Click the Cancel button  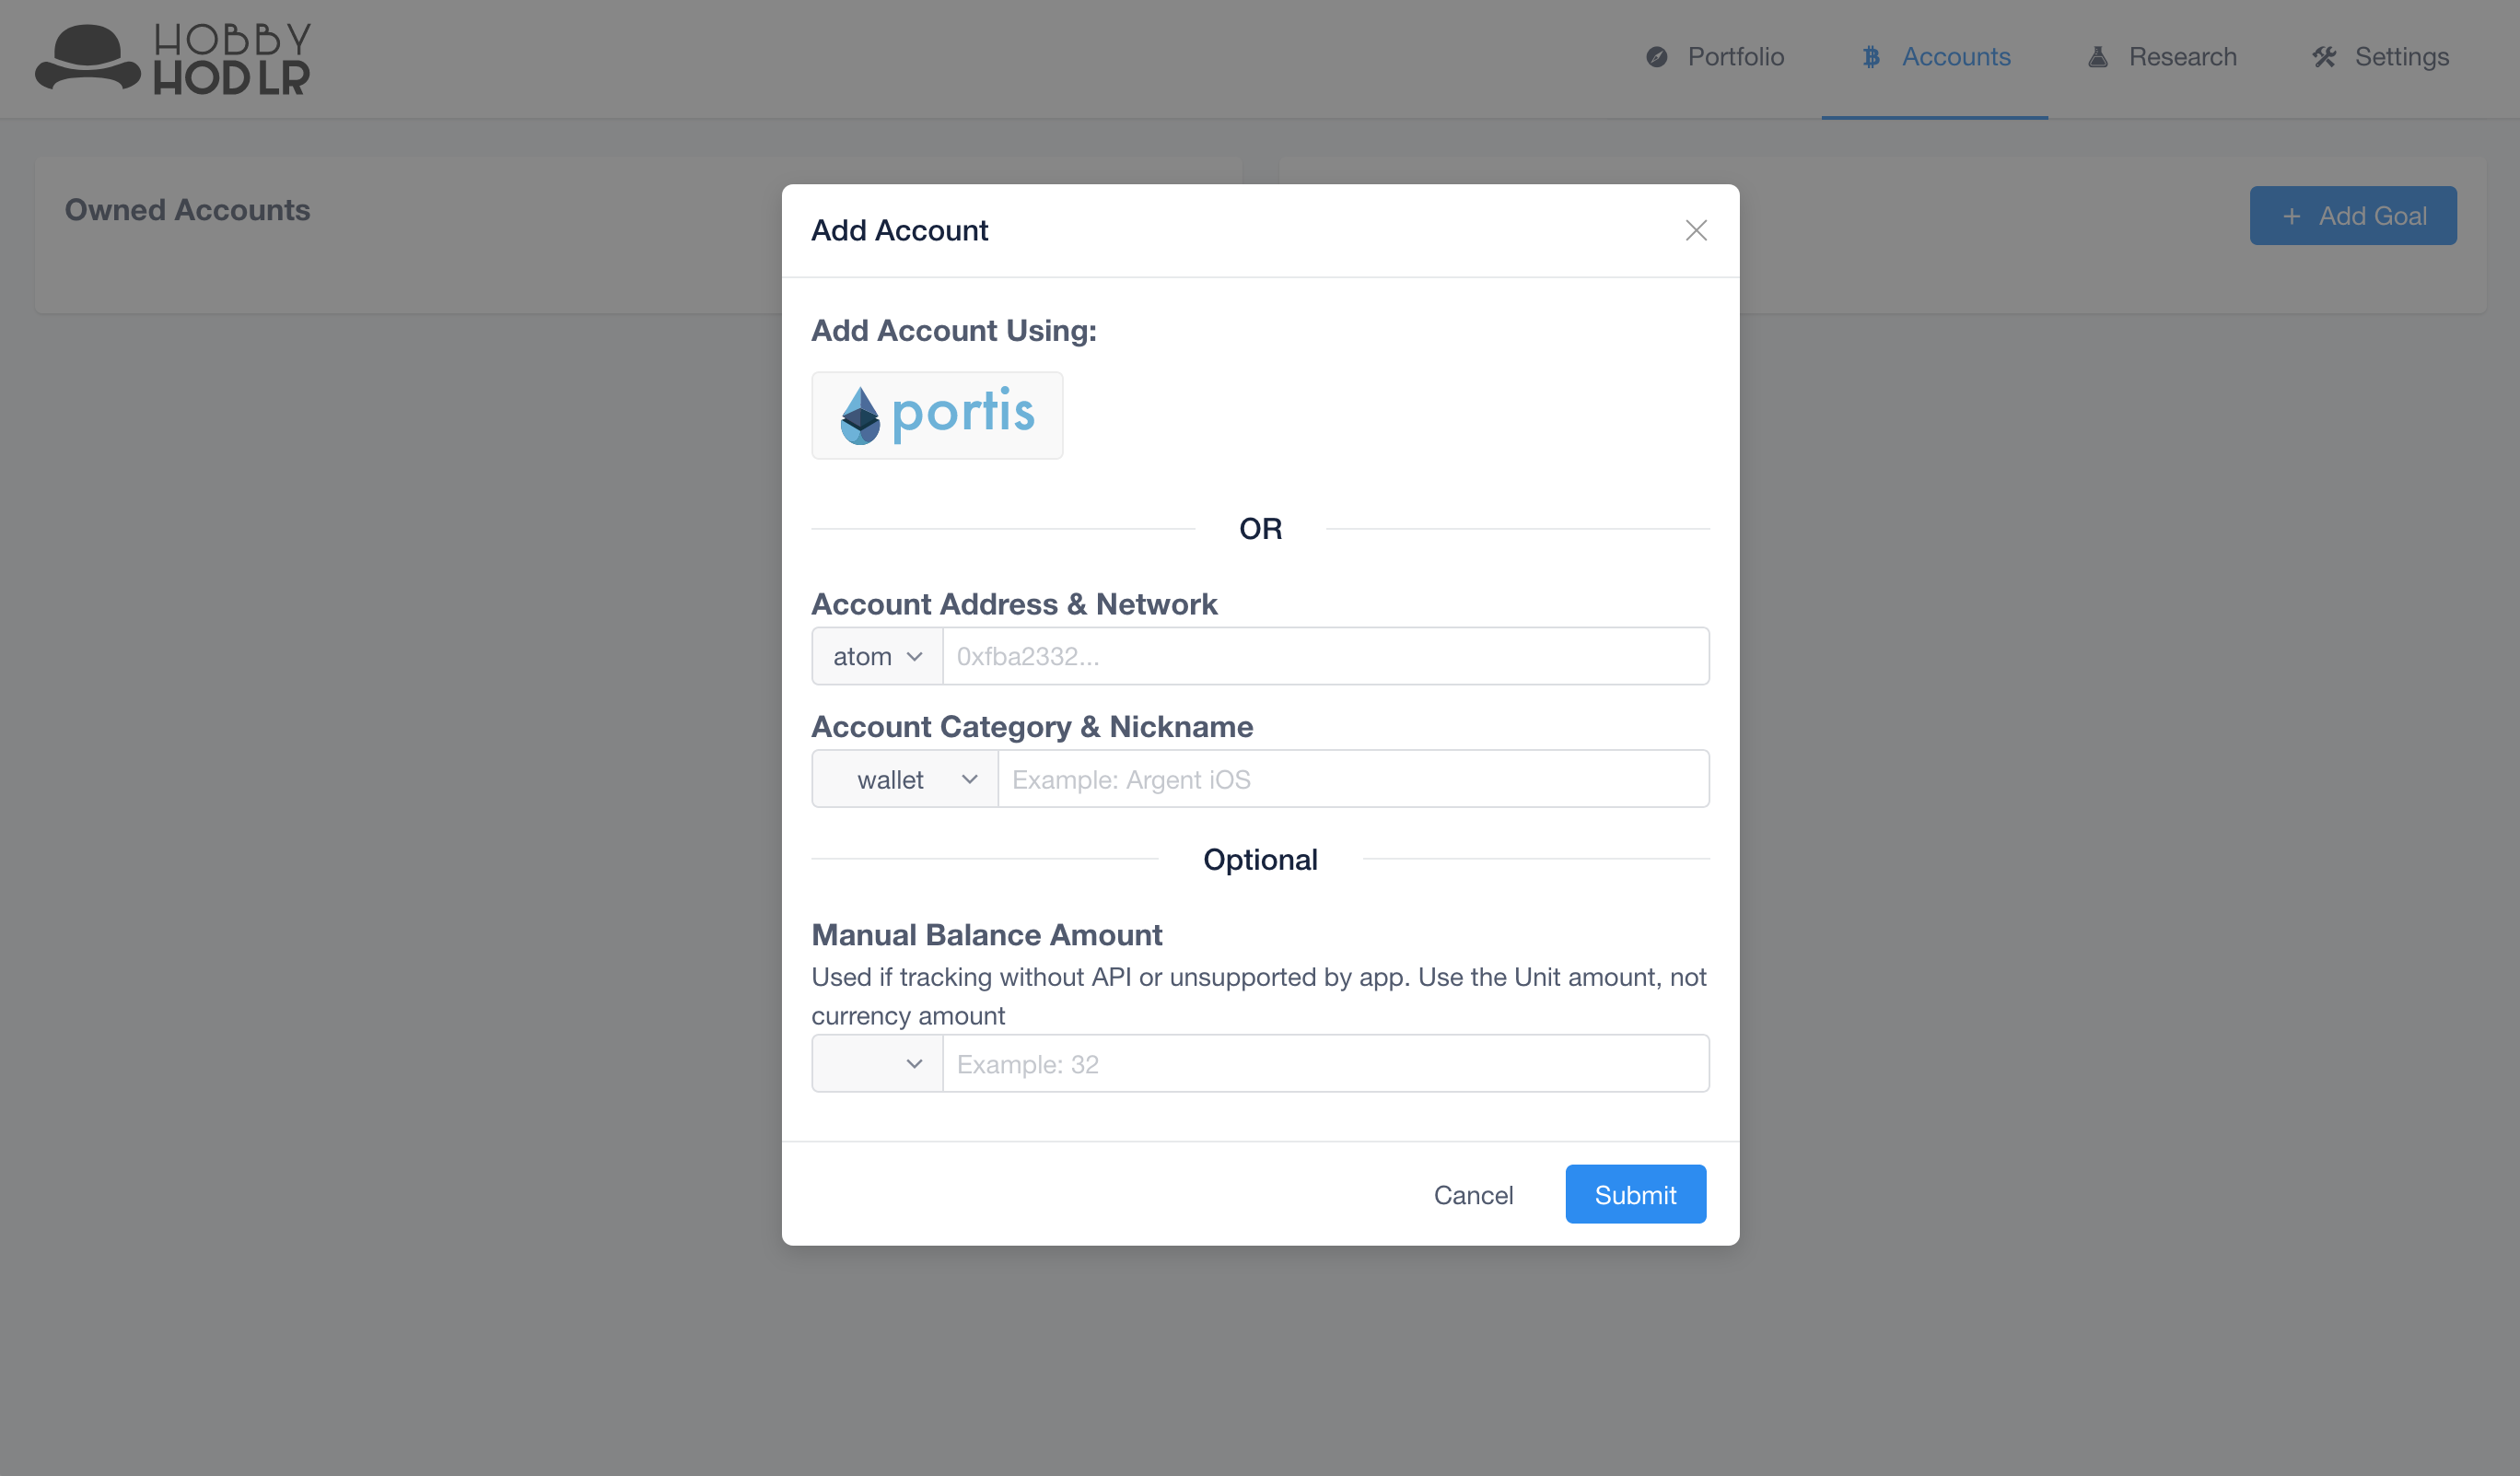tap(1474, 1195)
